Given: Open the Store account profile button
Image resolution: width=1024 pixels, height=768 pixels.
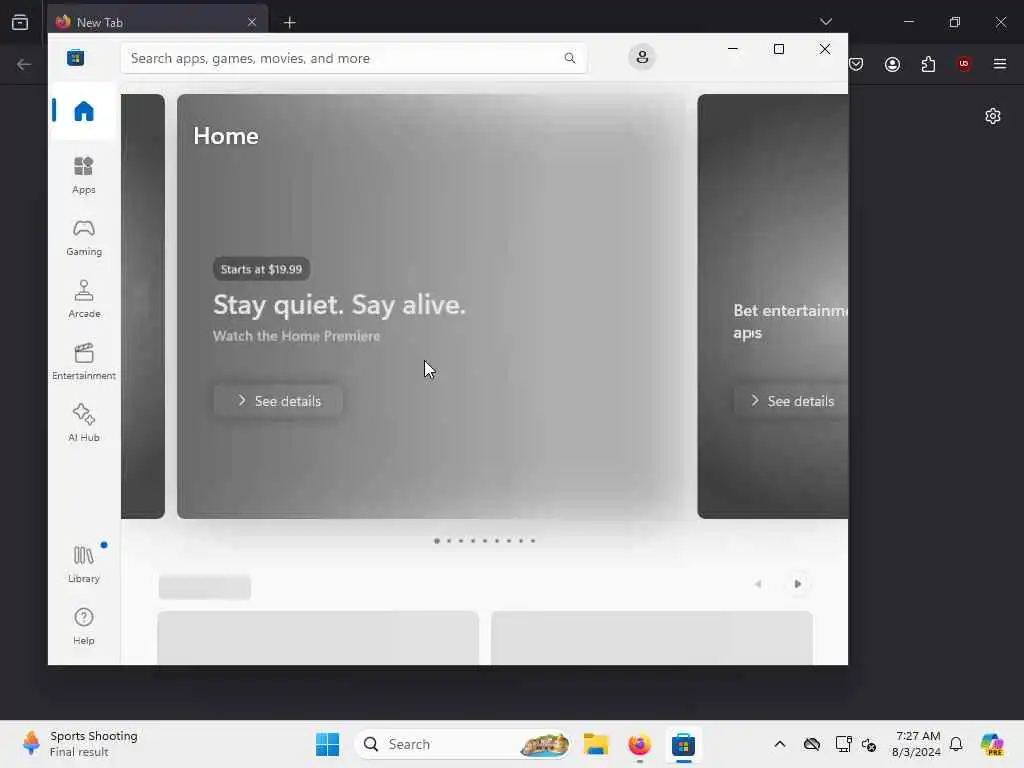Looking at the screenshot, I should click(x=642, y=57).
